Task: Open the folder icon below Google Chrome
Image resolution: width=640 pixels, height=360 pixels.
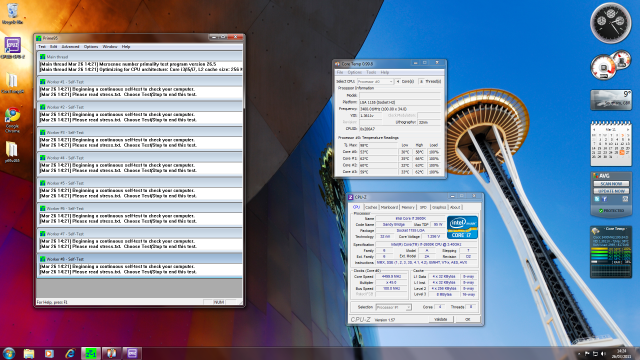Action: [12, 151]
